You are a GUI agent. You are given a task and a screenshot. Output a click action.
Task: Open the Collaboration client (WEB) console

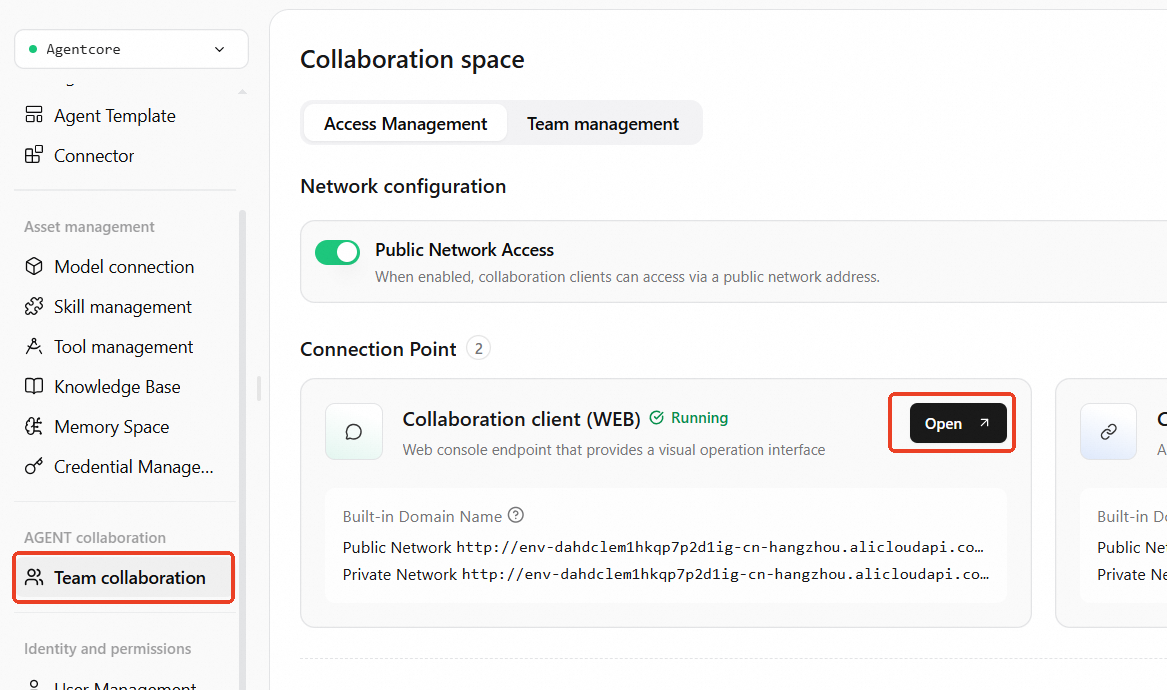point(958,424)
